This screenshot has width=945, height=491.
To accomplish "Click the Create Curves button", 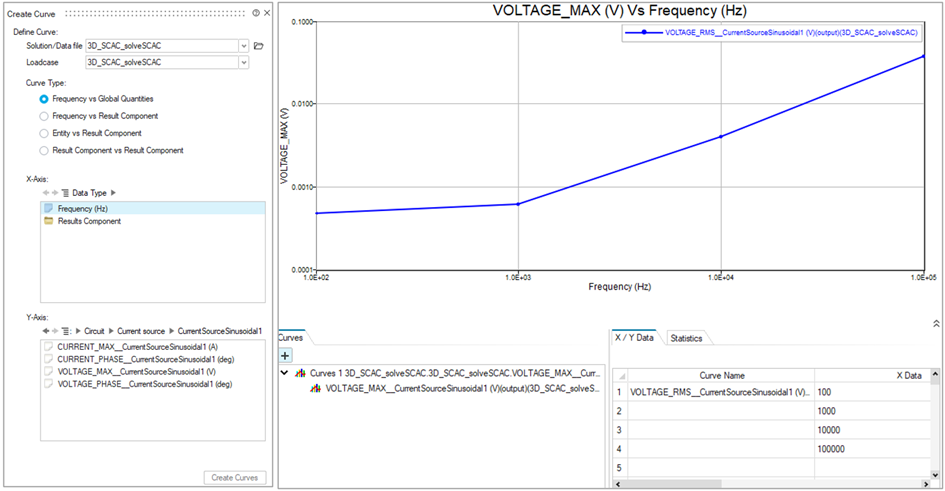I will tap(235, 478).
